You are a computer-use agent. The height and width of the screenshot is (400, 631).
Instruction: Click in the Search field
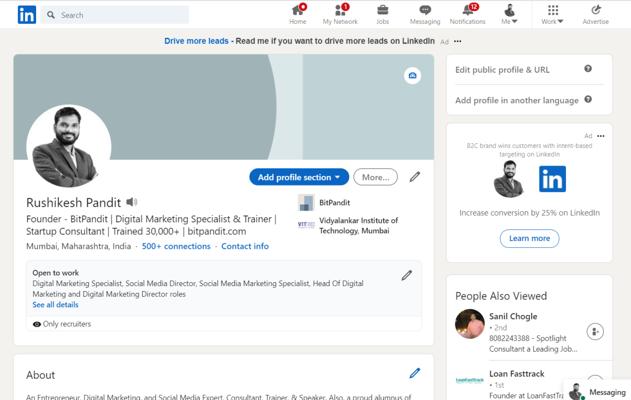(x=120, y=15)
